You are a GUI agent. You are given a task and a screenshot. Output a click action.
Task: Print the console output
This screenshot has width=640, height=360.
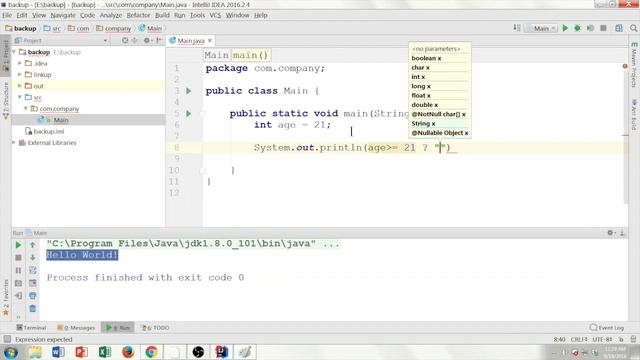(x=33, y=296)
